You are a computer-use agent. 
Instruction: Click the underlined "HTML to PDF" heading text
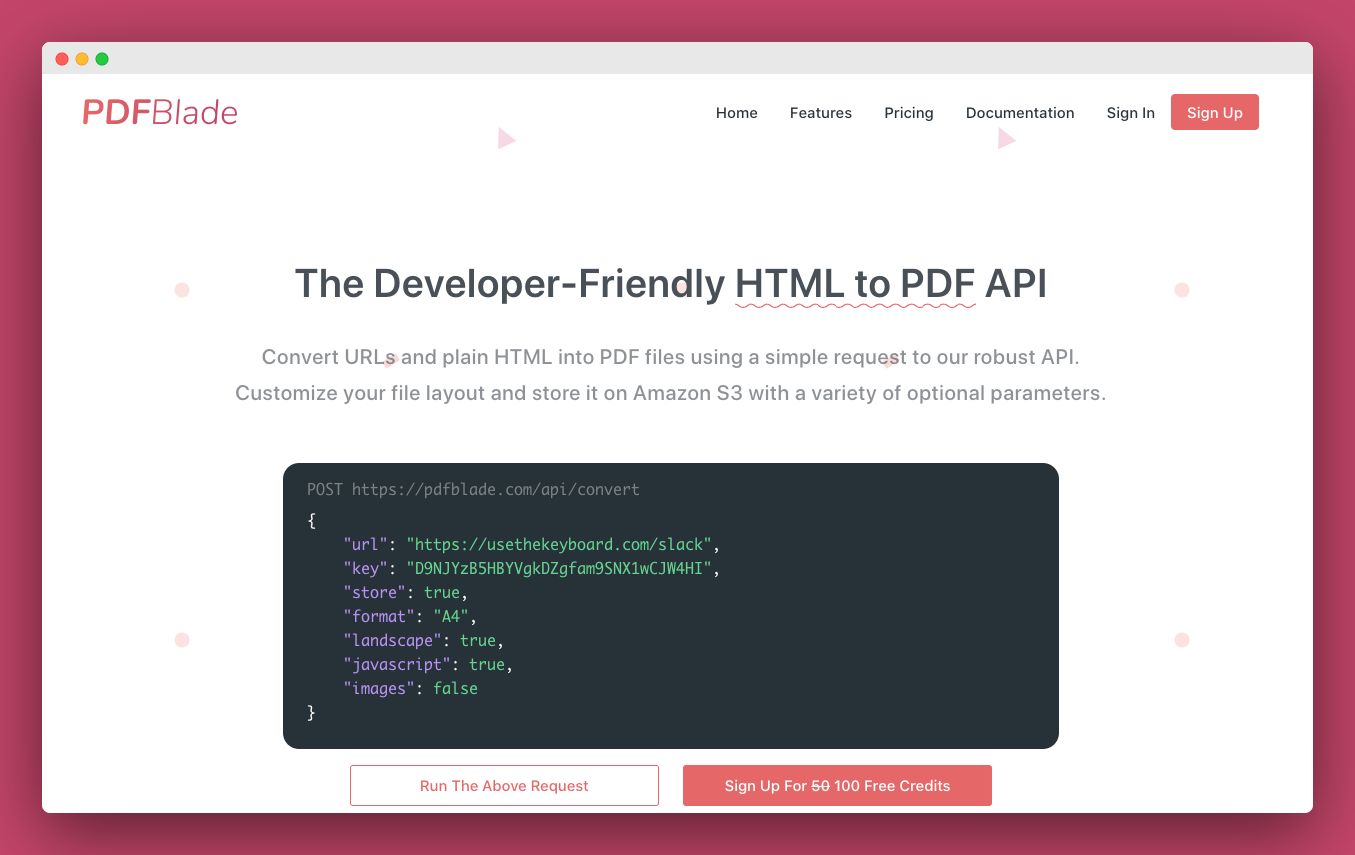pos(854,285)
